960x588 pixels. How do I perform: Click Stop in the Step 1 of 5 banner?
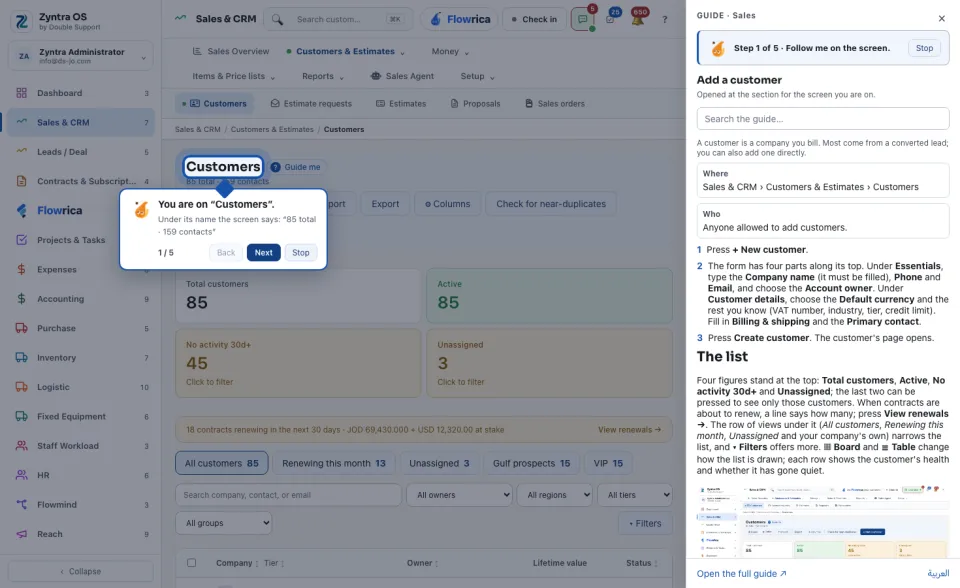924,48
